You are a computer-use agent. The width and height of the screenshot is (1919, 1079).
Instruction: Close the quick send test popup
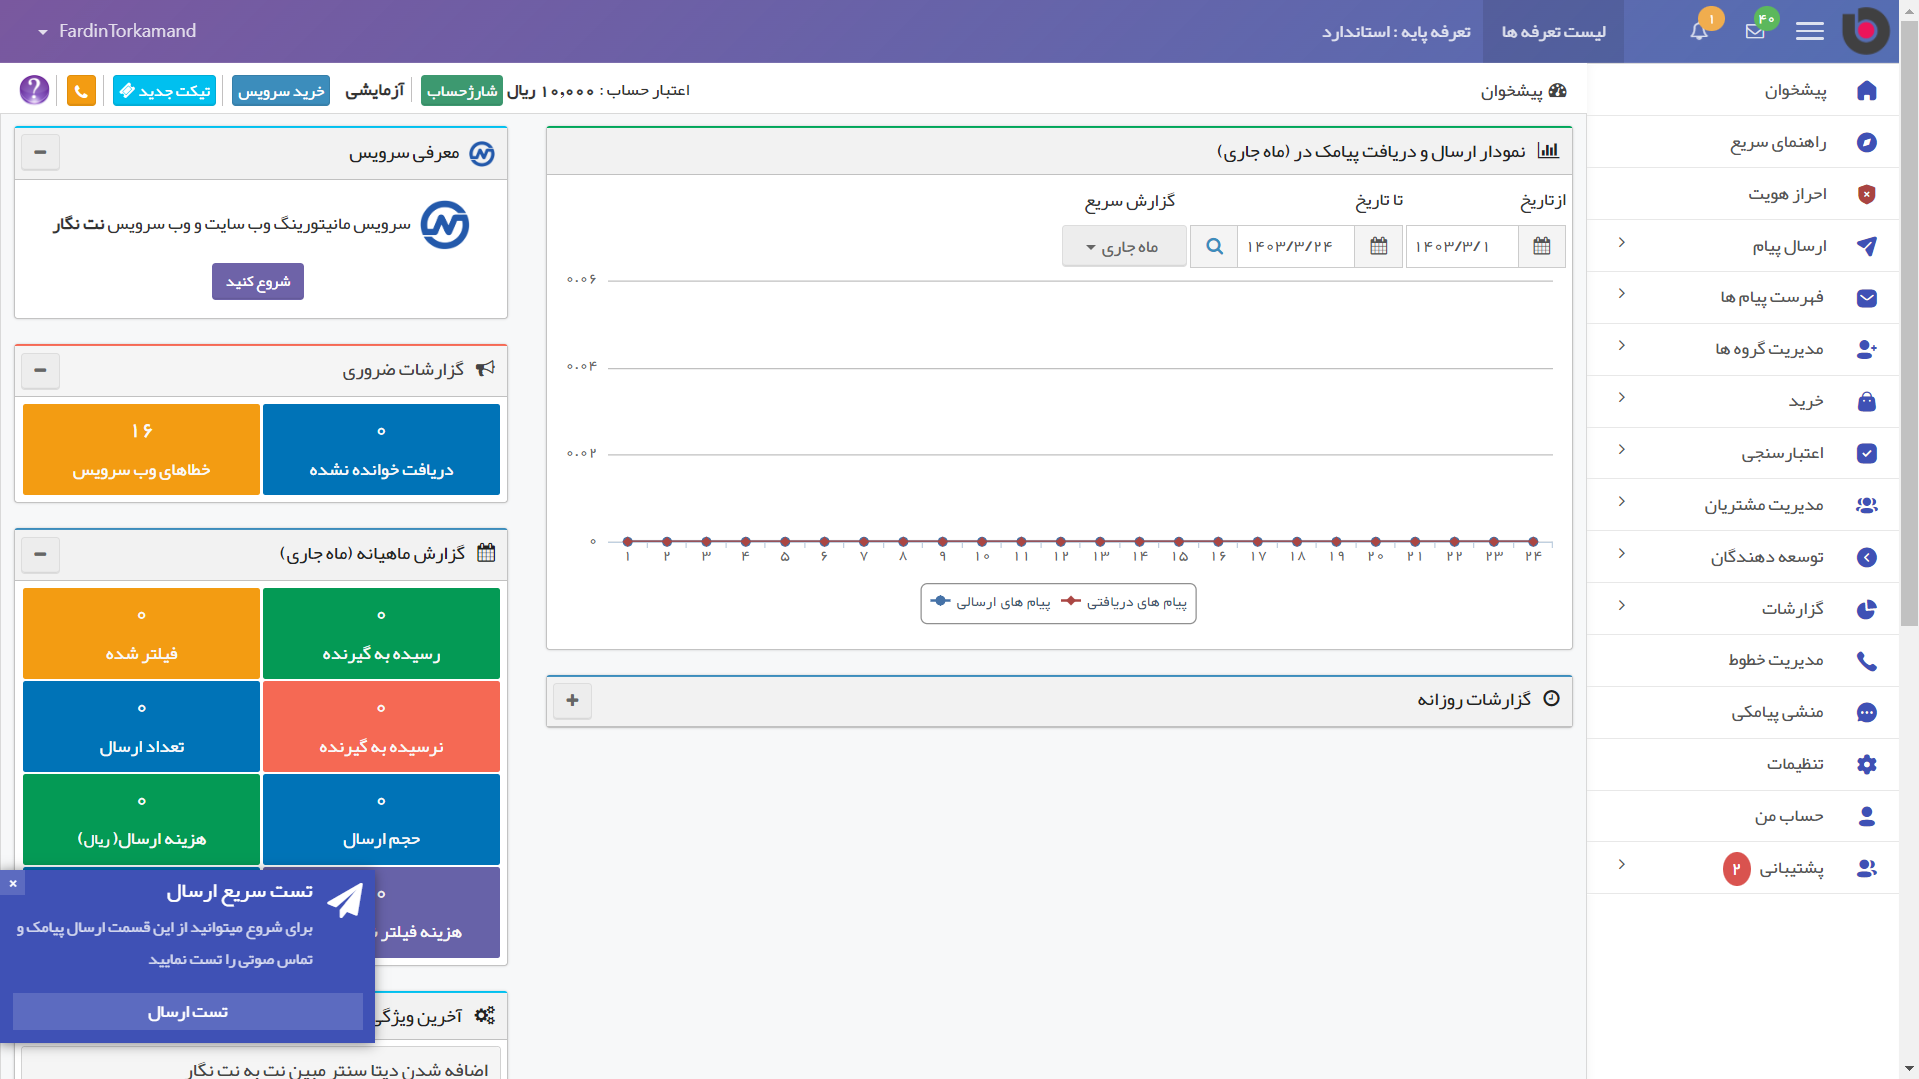tap(13, 884)
